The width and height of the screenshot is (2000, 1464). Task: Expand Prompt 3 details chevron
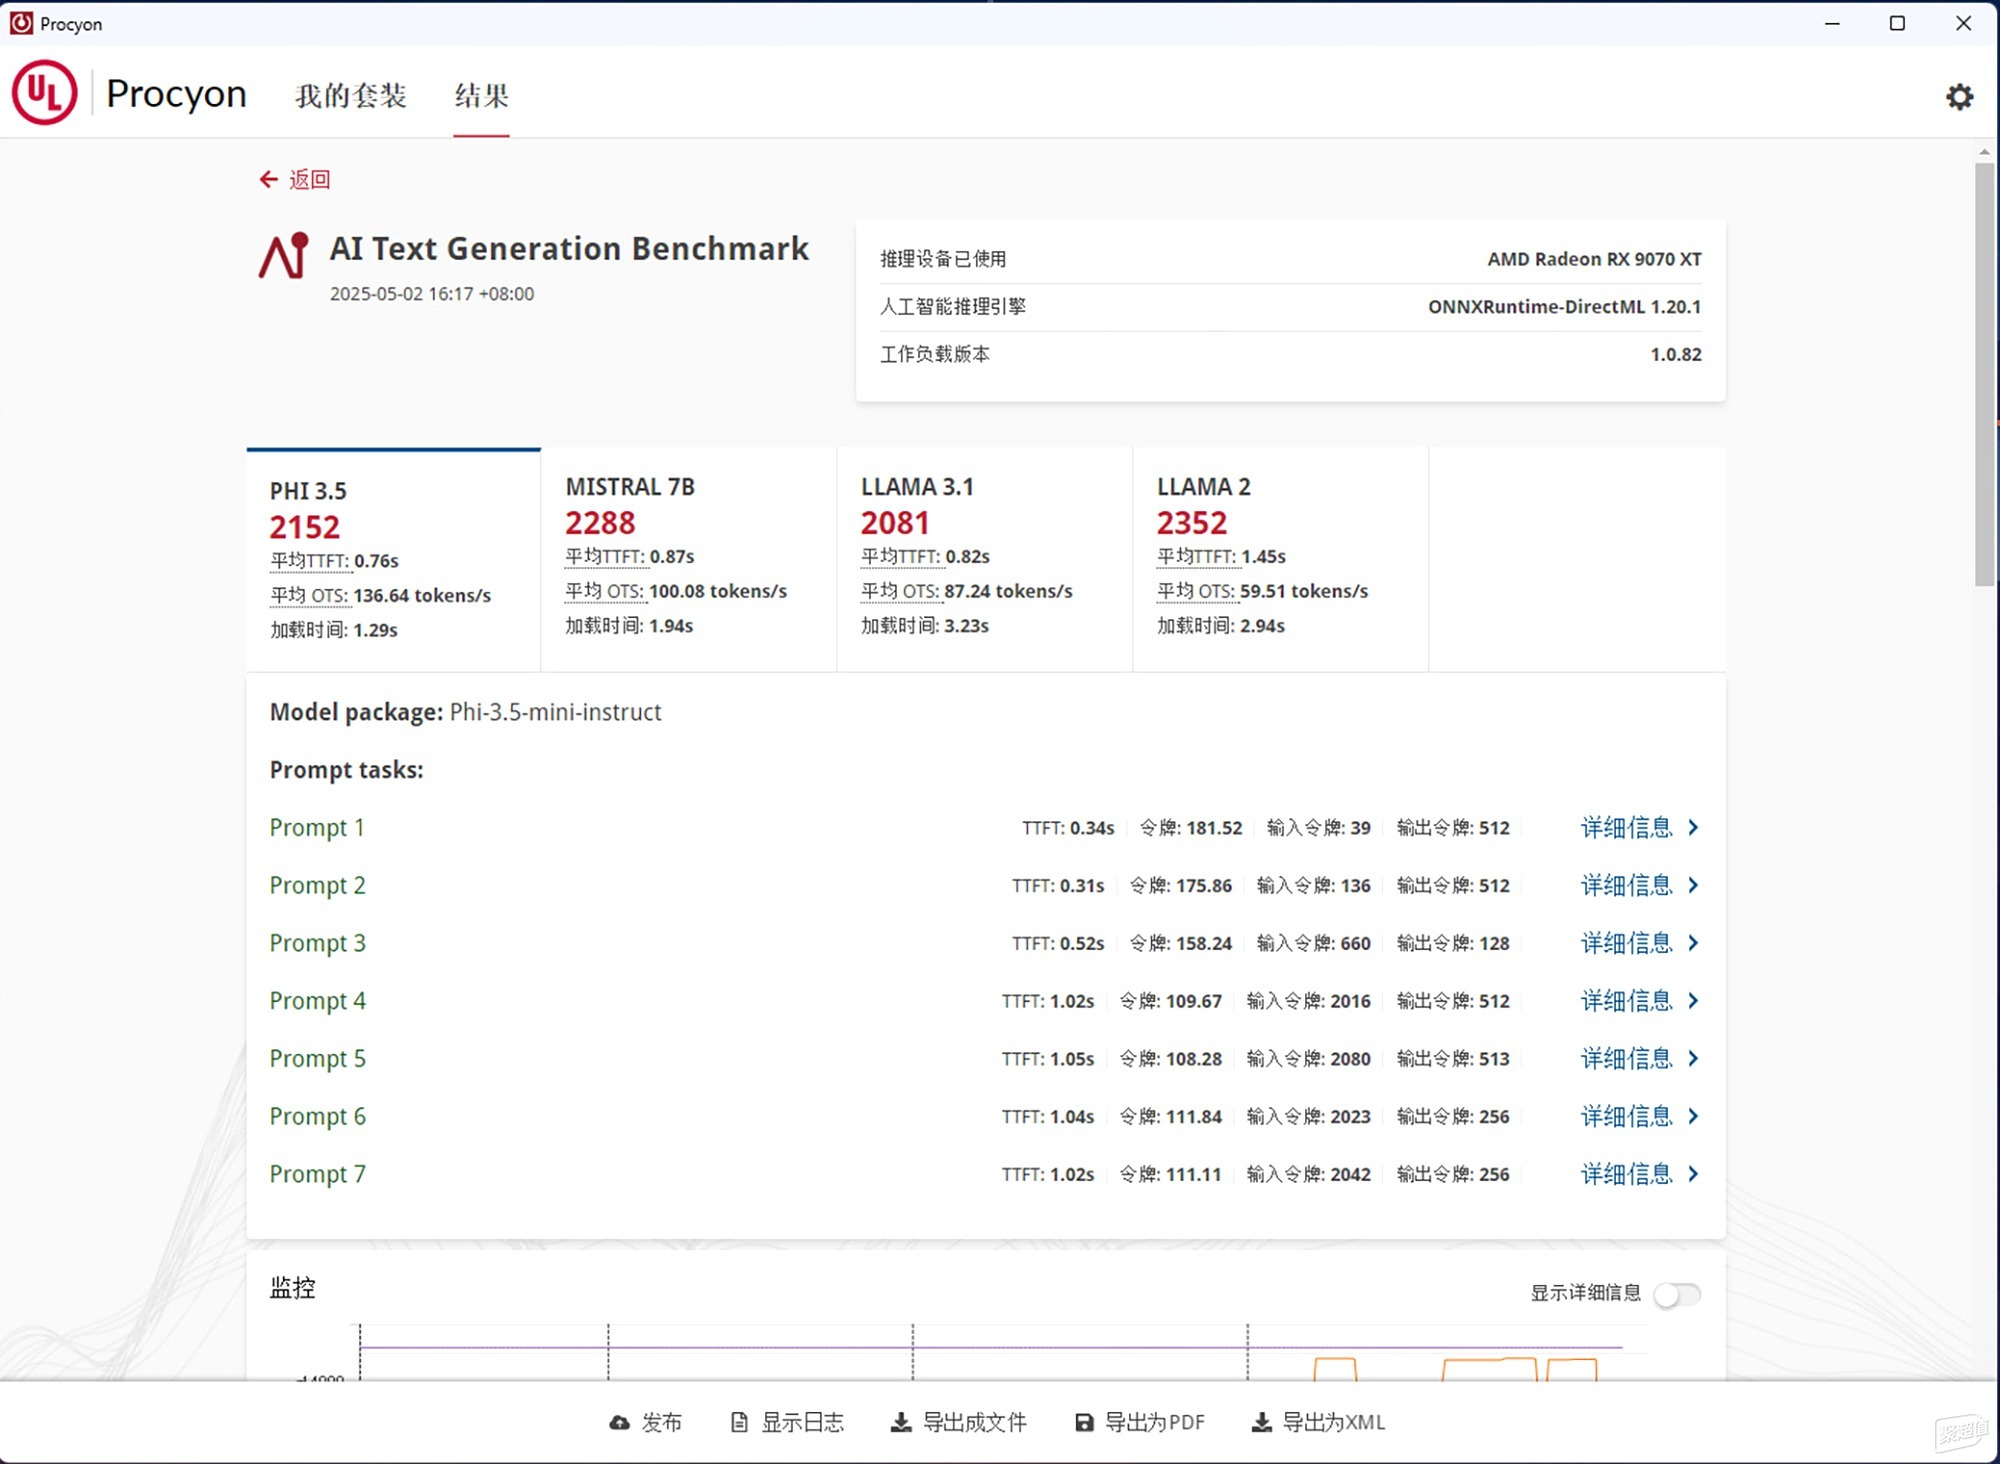pos(1693,943)
